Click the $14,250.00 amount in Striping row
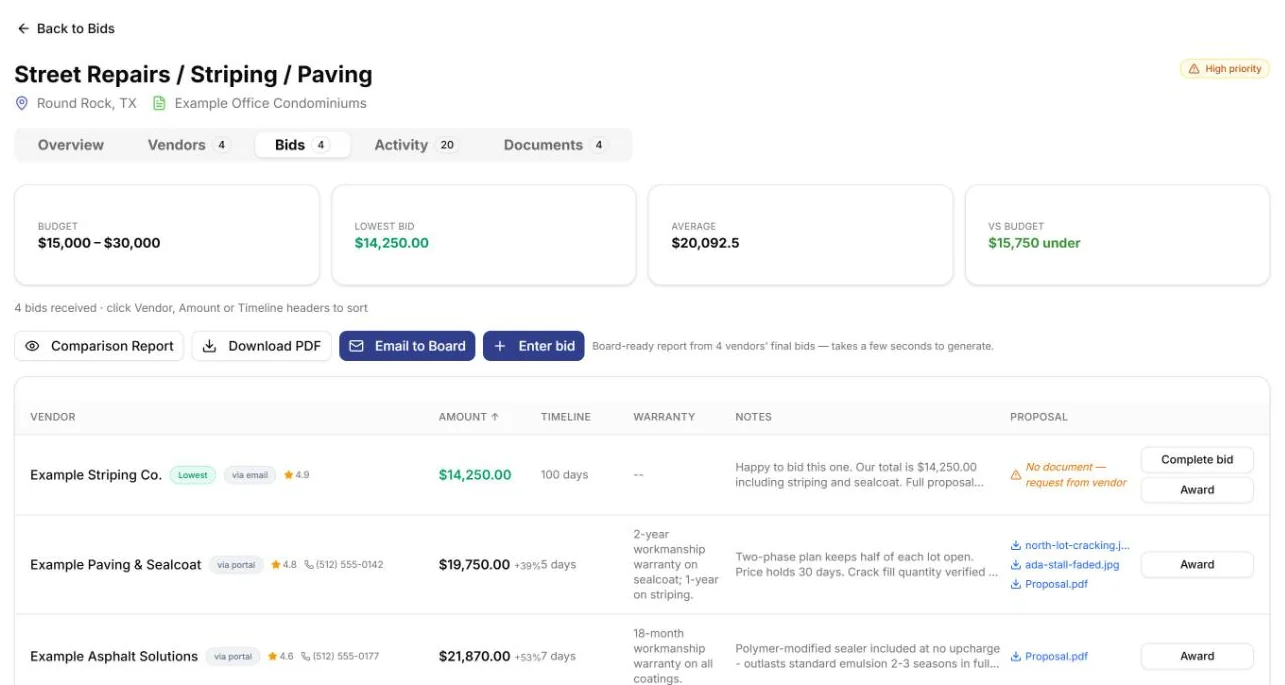Image resolution: width=1285 pixels, height=685 pixels. (475, 475)
